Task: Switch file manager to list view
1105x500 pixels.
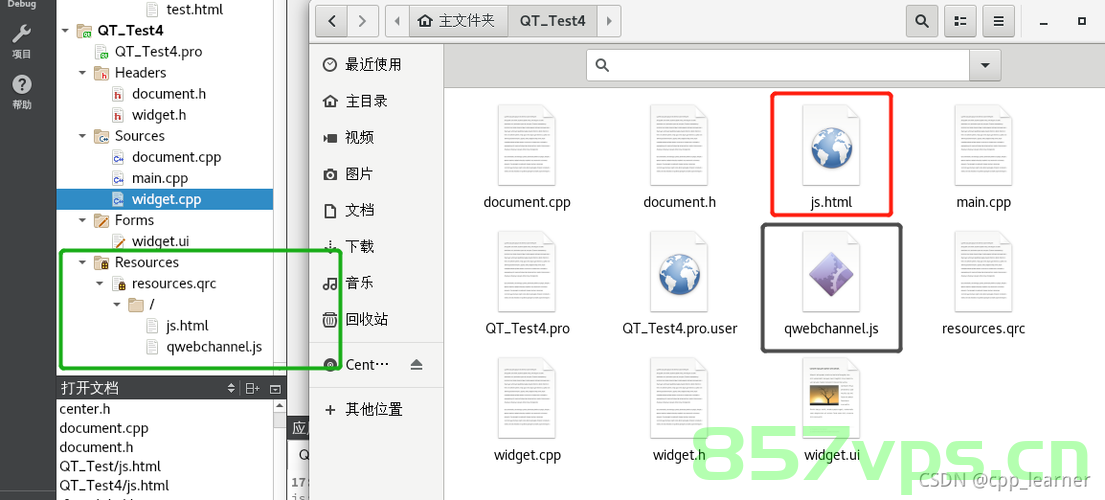Action: [959, 21]
